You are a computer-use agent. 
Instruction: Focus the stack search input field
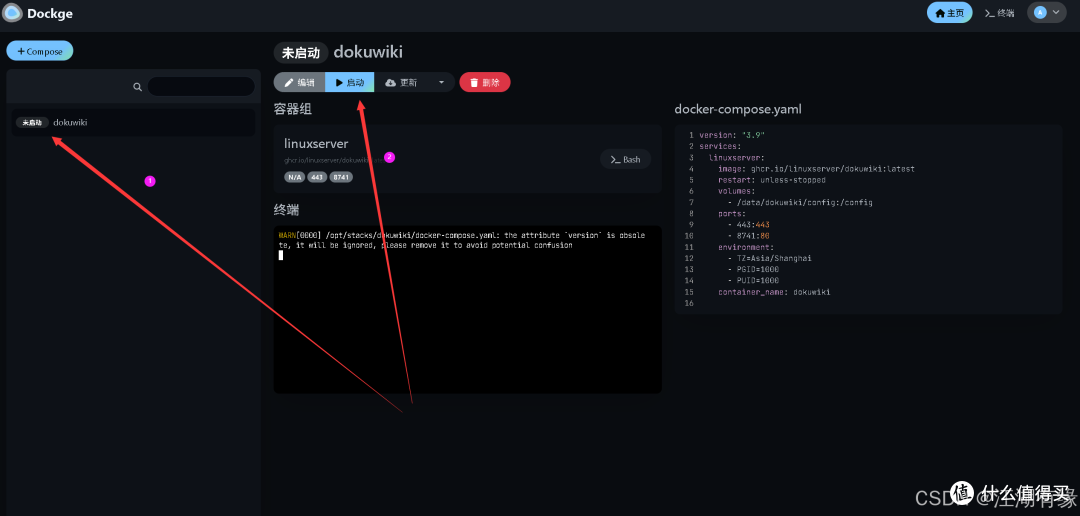[200, 86]
